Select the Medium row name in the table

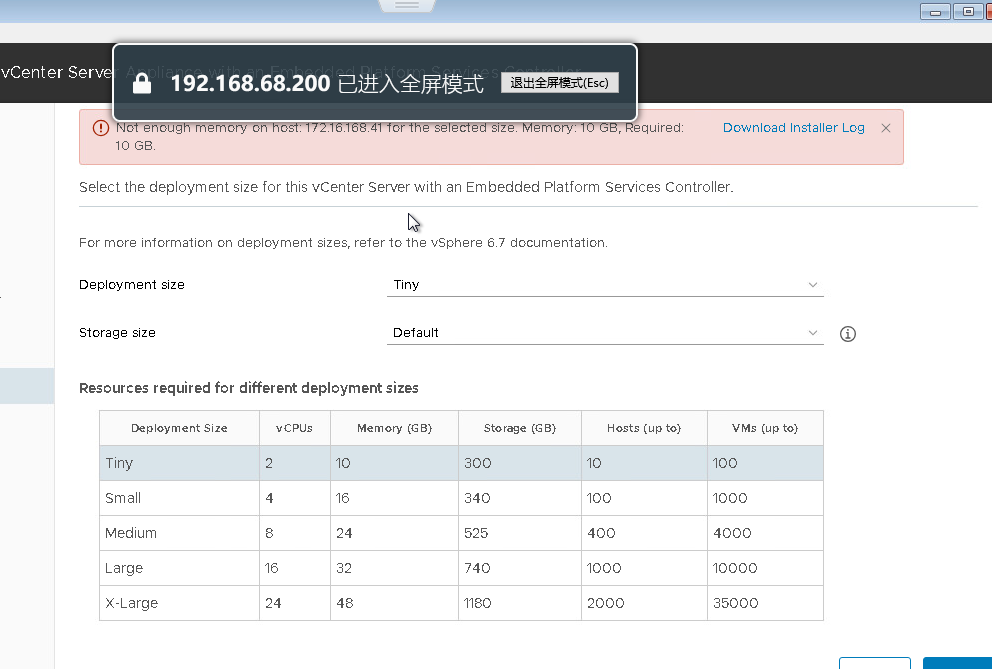tap(131, 533)
